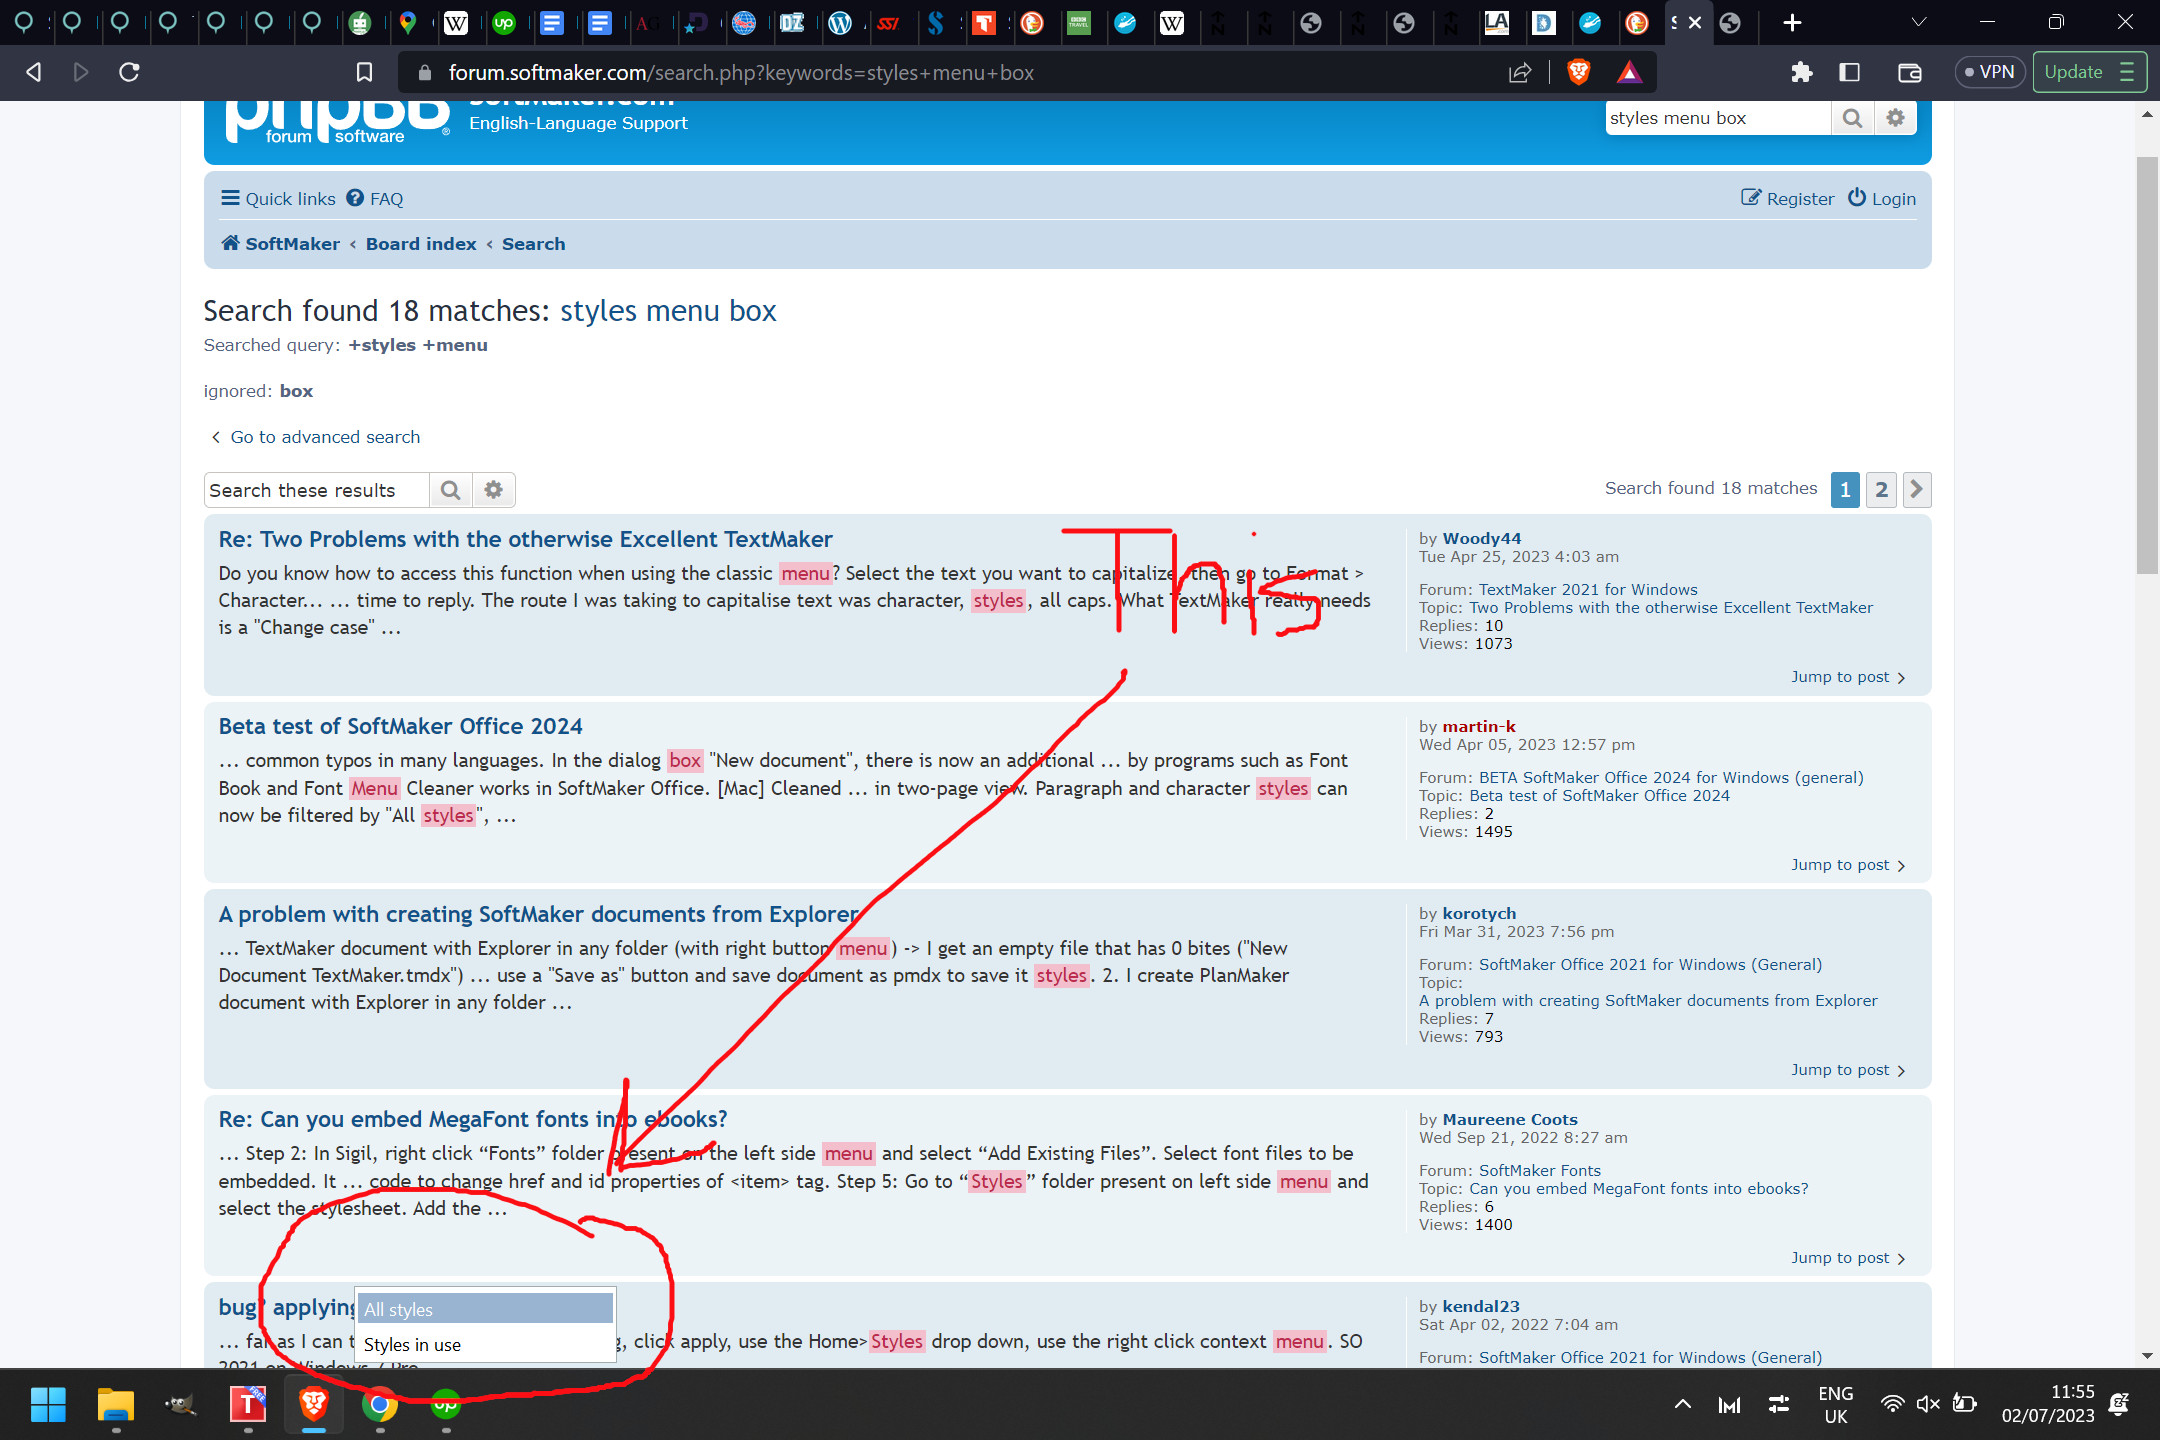Viewport: 2160px width, 1440px height.
Task: Click the Brave Shields lion icon
Action: (x=1579, y=72)
